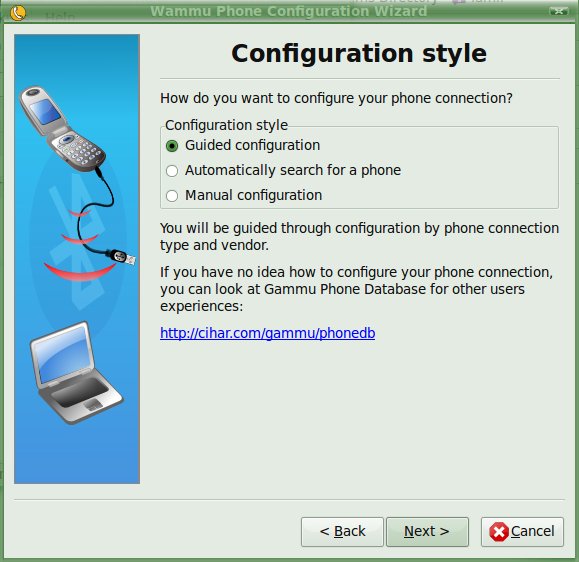
Task: Click the large red signal wave arc
Action: pyautogui.click(x=79, y=271)
